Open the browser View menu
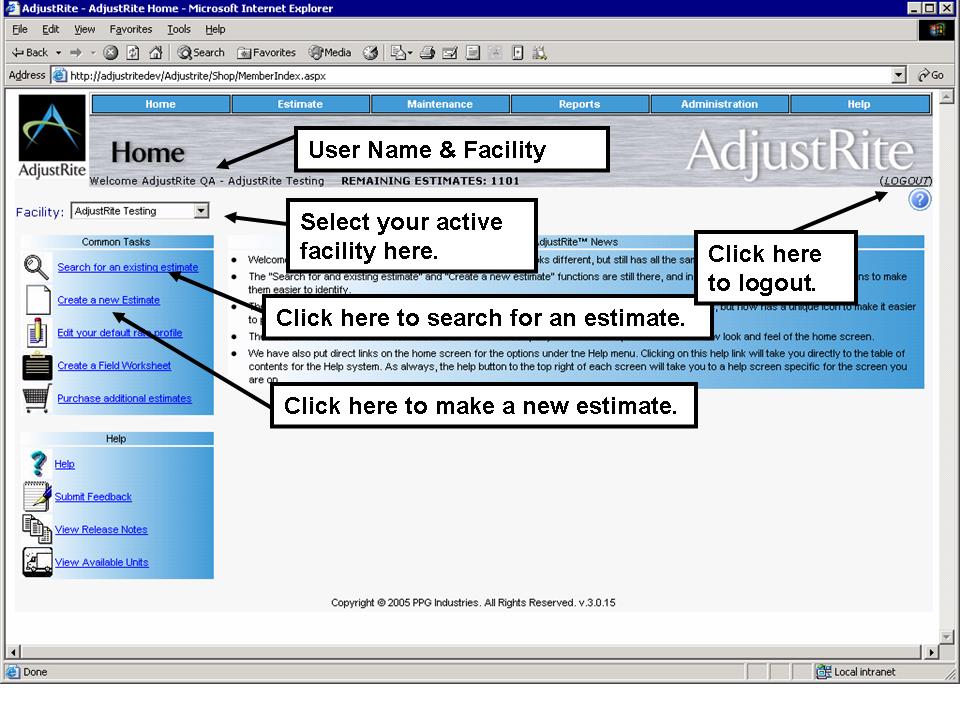The width and height of the screenshot is (960, 720). point(84,29)
